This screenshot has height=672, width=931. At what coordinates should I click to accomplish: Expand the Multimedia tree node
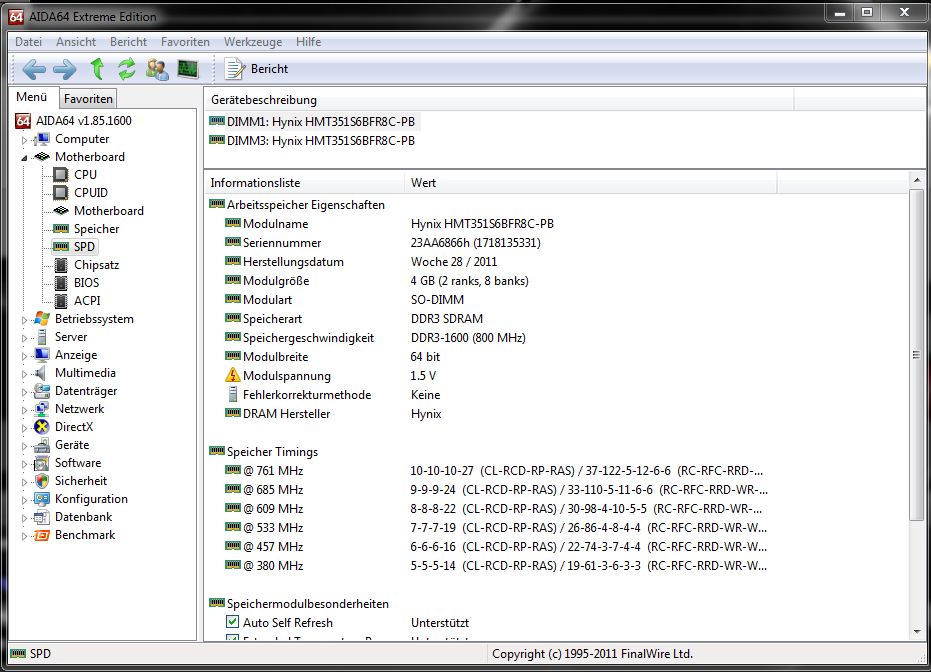click(x=24, y=374)
